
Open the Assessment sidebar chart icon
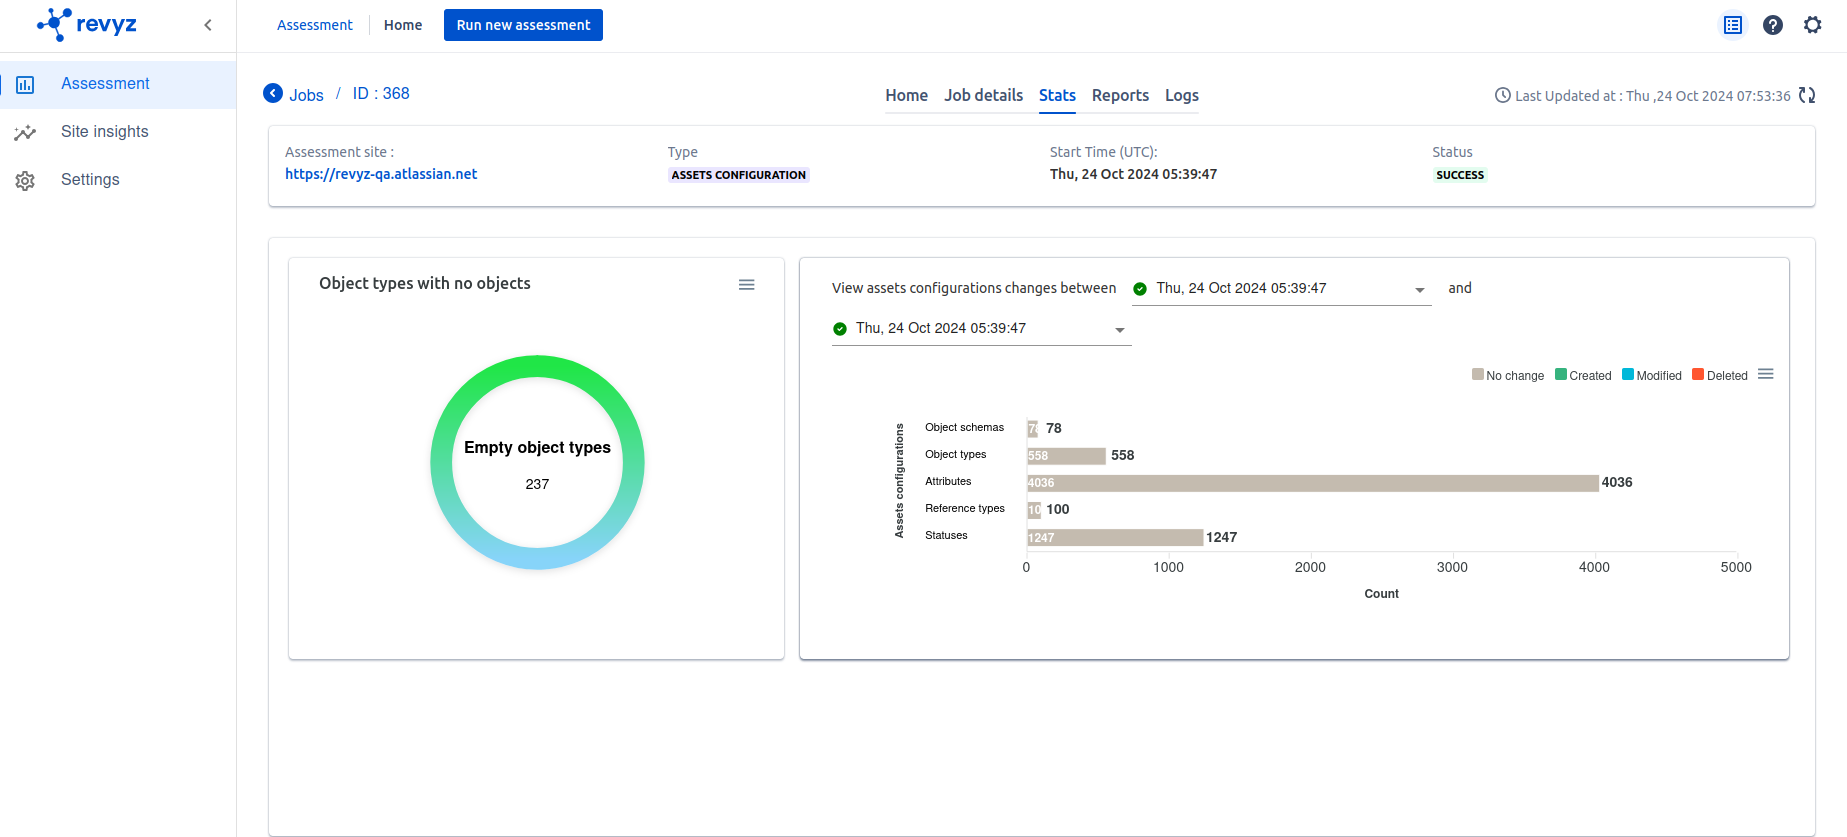[x=25, y=85]
